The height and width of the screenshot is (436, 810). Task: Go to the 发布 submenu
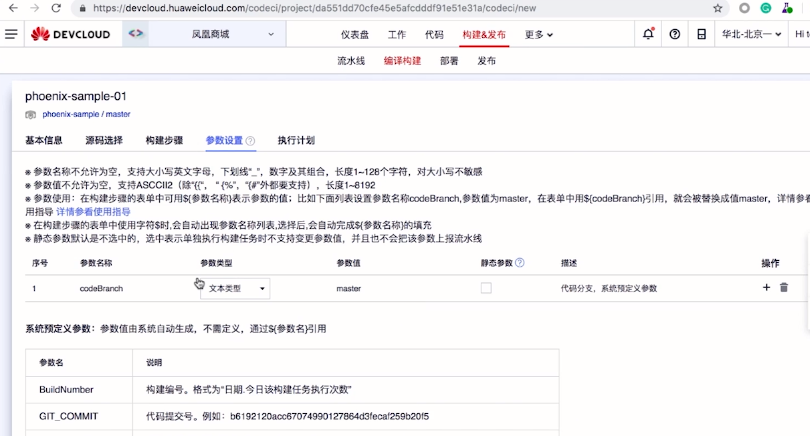tap(486, 61)
